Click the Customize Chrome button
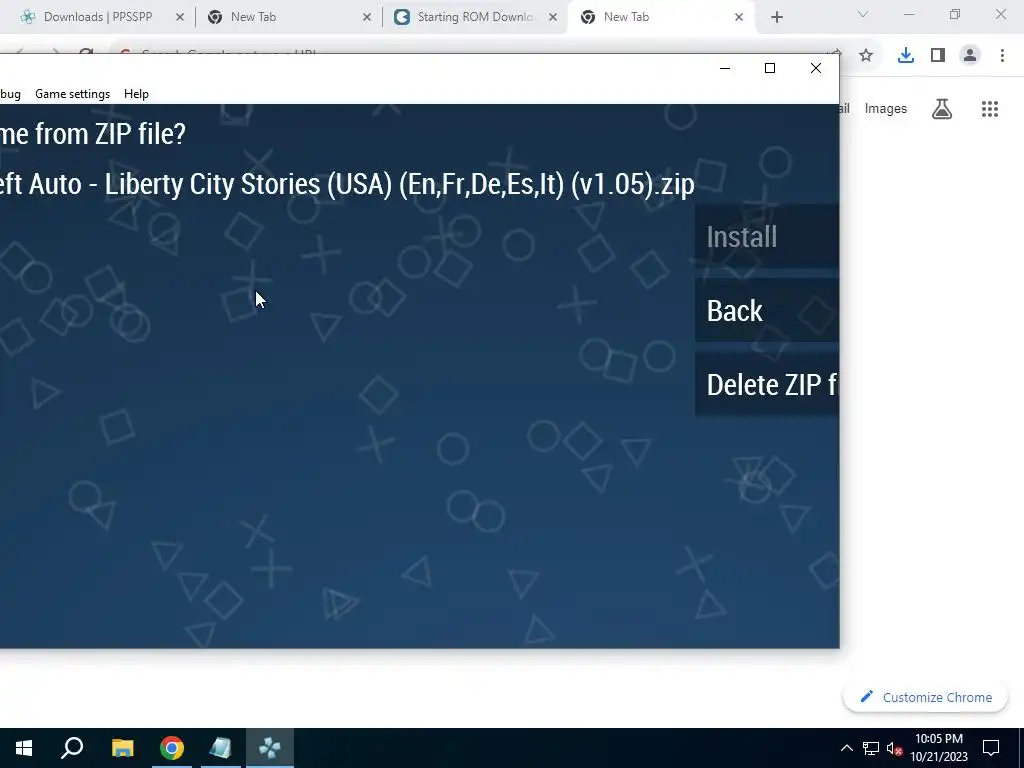 (925, 697)
